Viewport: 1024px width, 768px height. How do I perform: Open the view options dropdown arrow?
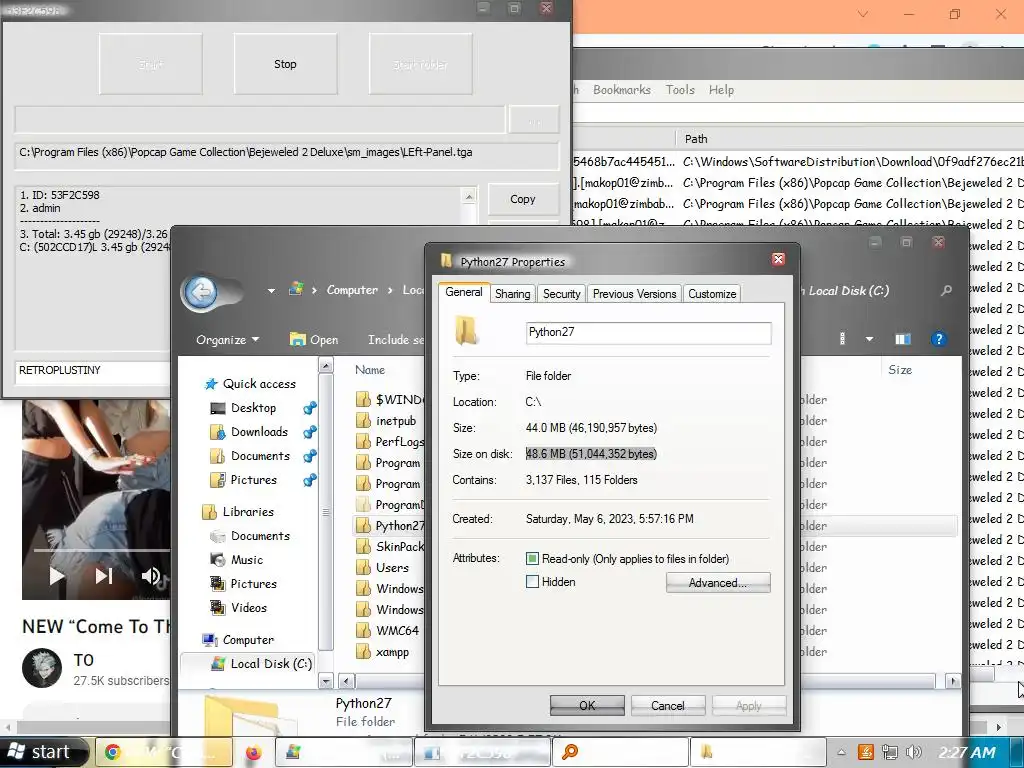[x=869, y=339]
